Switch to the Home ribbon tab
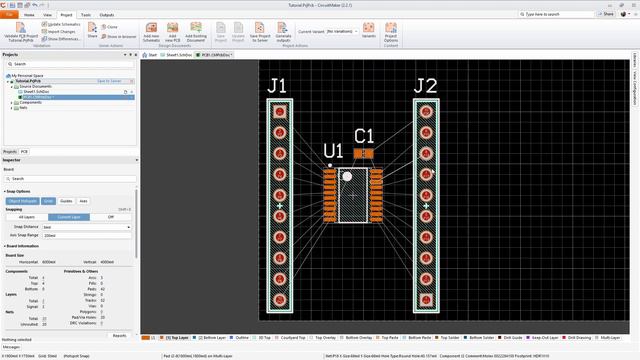Image resolution: width=640 pixels, height=360 pixels. point(29,15)
